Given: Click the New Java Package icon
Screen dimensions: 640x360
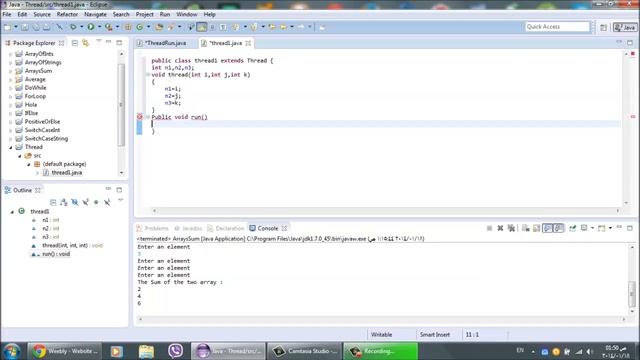Looking at the screenshot, I should (x=128, y=27).
